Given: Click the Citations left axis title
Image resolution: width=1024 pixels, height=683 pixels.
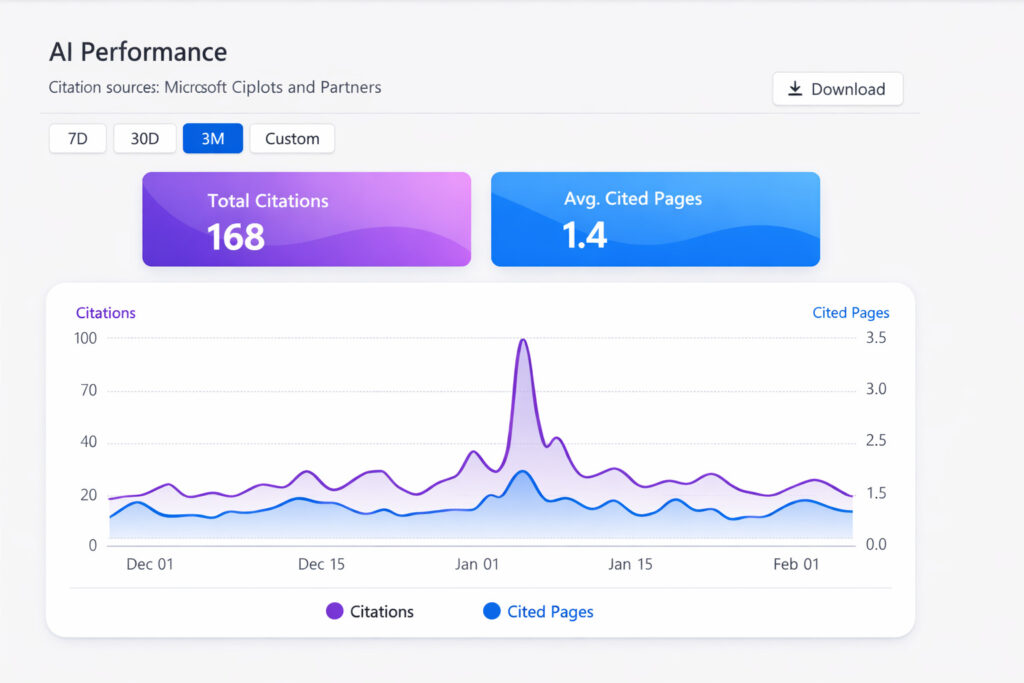Looking at the screenshot, I should click(x=106, y=313).
